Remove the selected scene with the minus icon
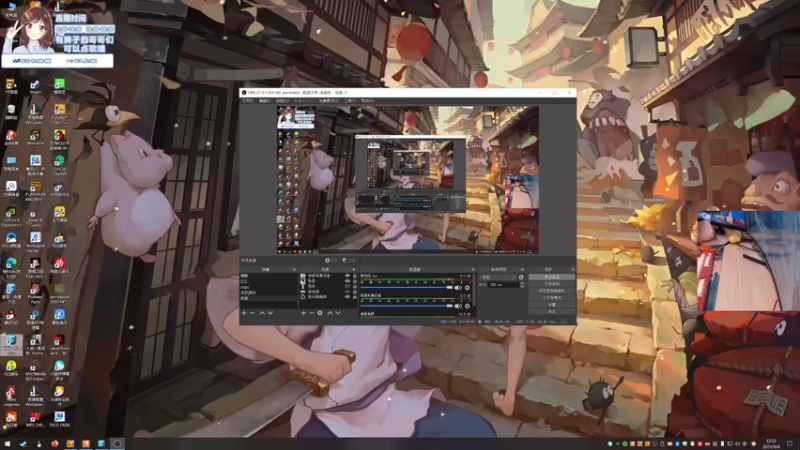 pos(253,313)
